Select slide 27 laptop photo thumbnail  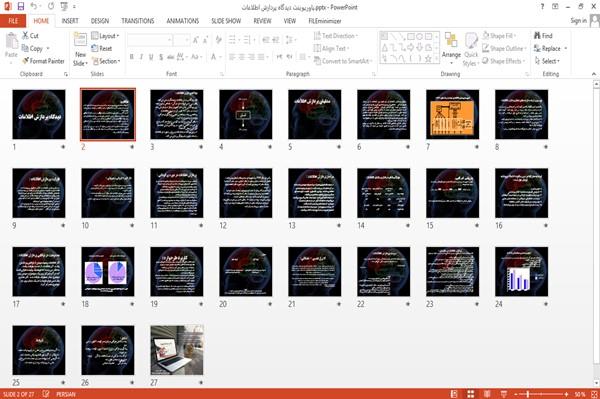(x=177, y=350)
